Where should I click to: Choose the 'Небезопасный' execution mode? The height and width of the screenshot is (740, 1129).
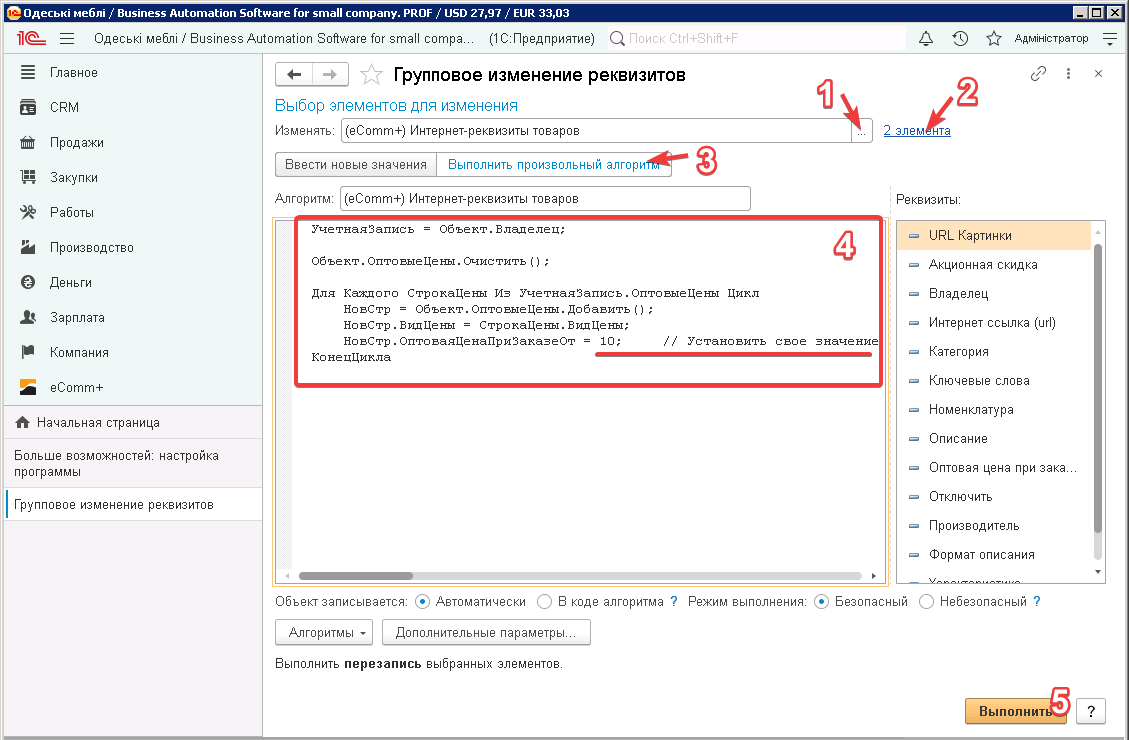point(926,602)
